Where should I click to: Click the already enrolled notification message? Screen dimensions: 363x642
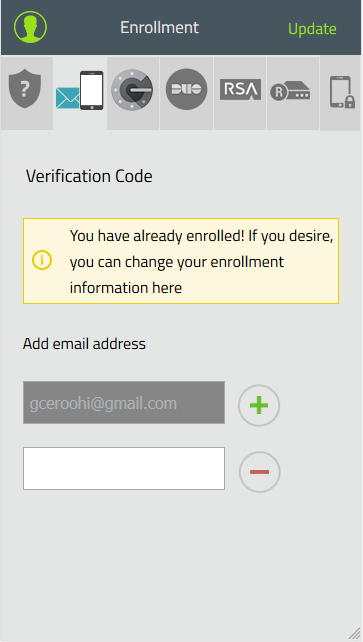tap(201, 261)
